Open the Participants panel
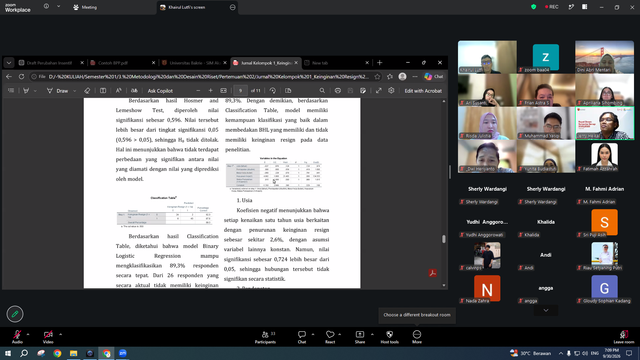The image size is (640, 360). click(x=265, y=337)
